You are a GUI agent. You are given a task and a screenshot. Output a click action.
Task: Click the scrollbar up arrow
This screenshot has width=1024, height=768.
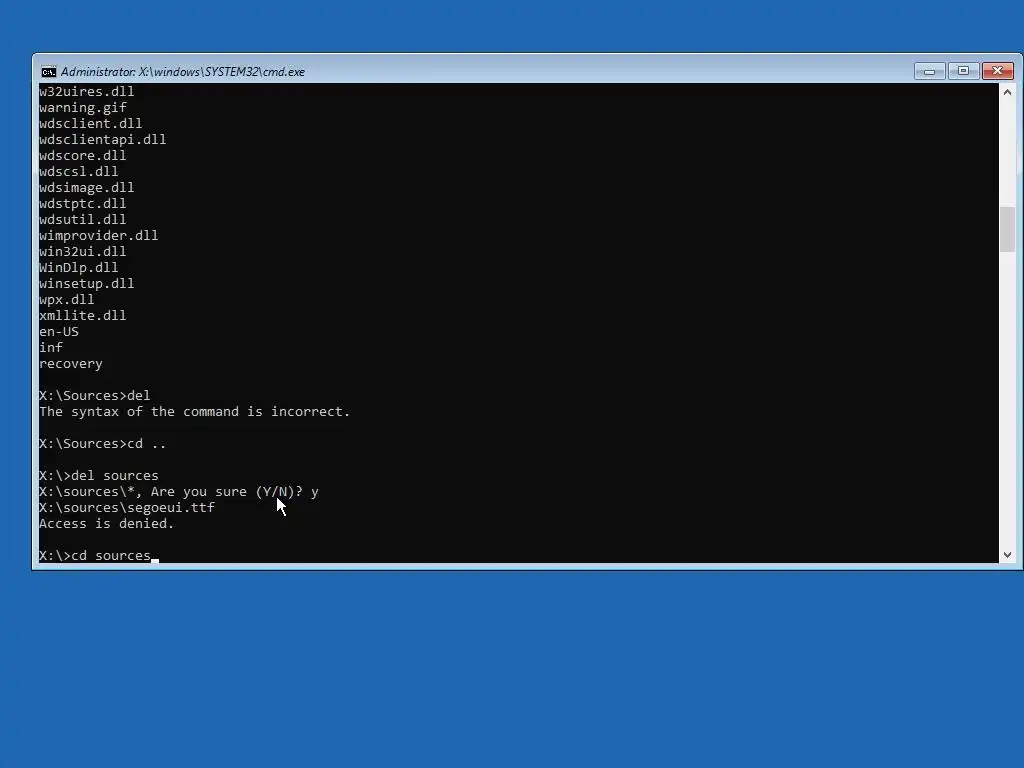coord(1007,92)
